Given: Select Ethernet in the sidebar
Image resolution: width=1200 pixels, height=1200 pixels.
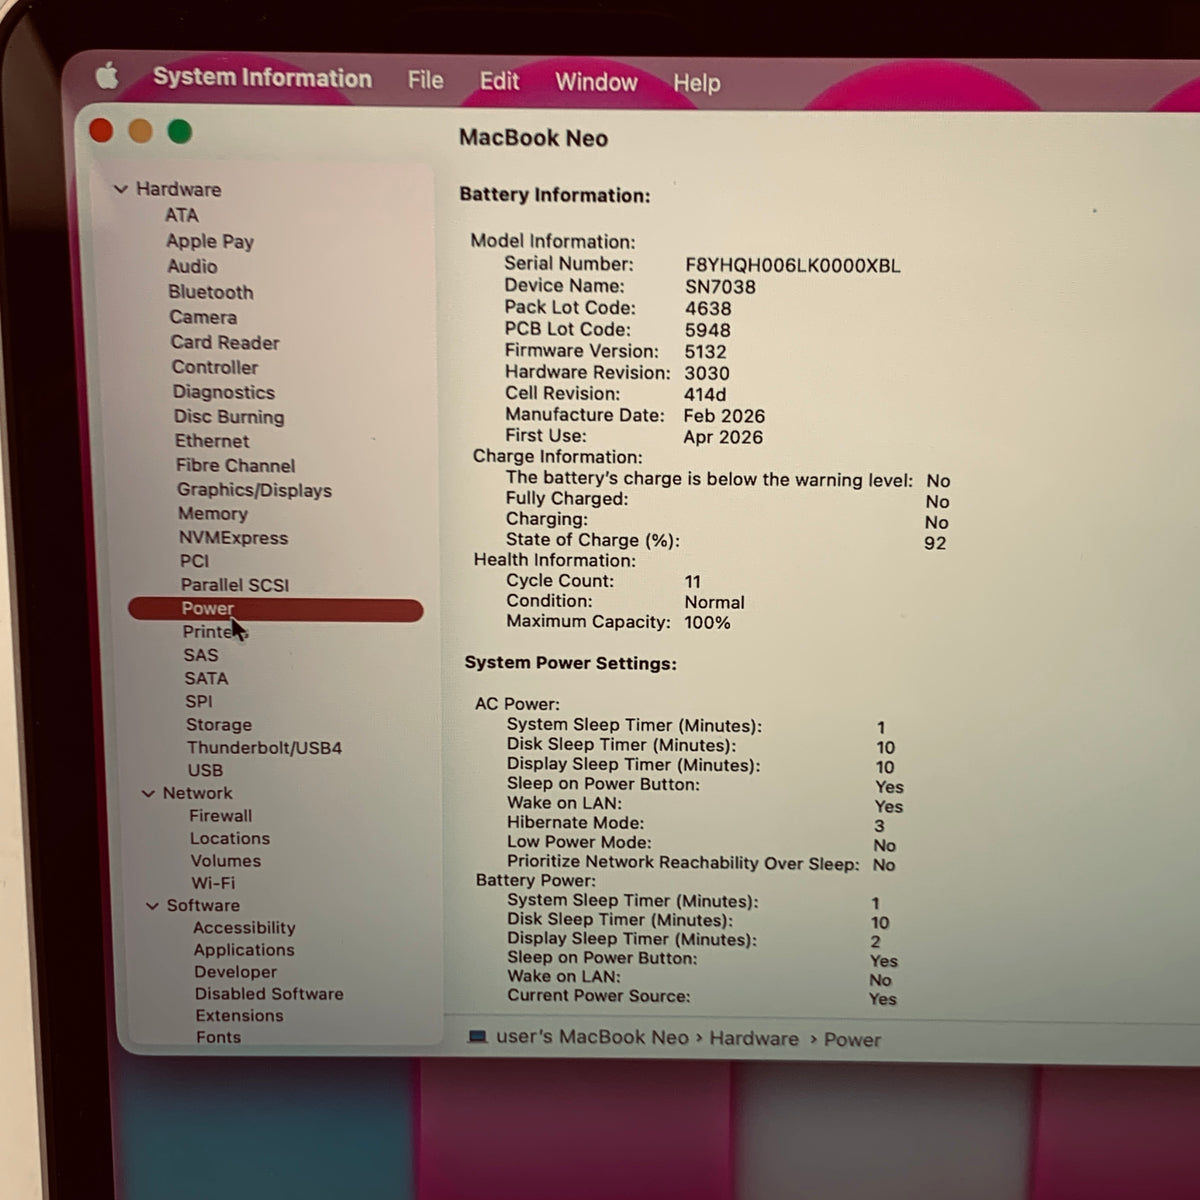Looking at the screenshot, I should (212, 441).
